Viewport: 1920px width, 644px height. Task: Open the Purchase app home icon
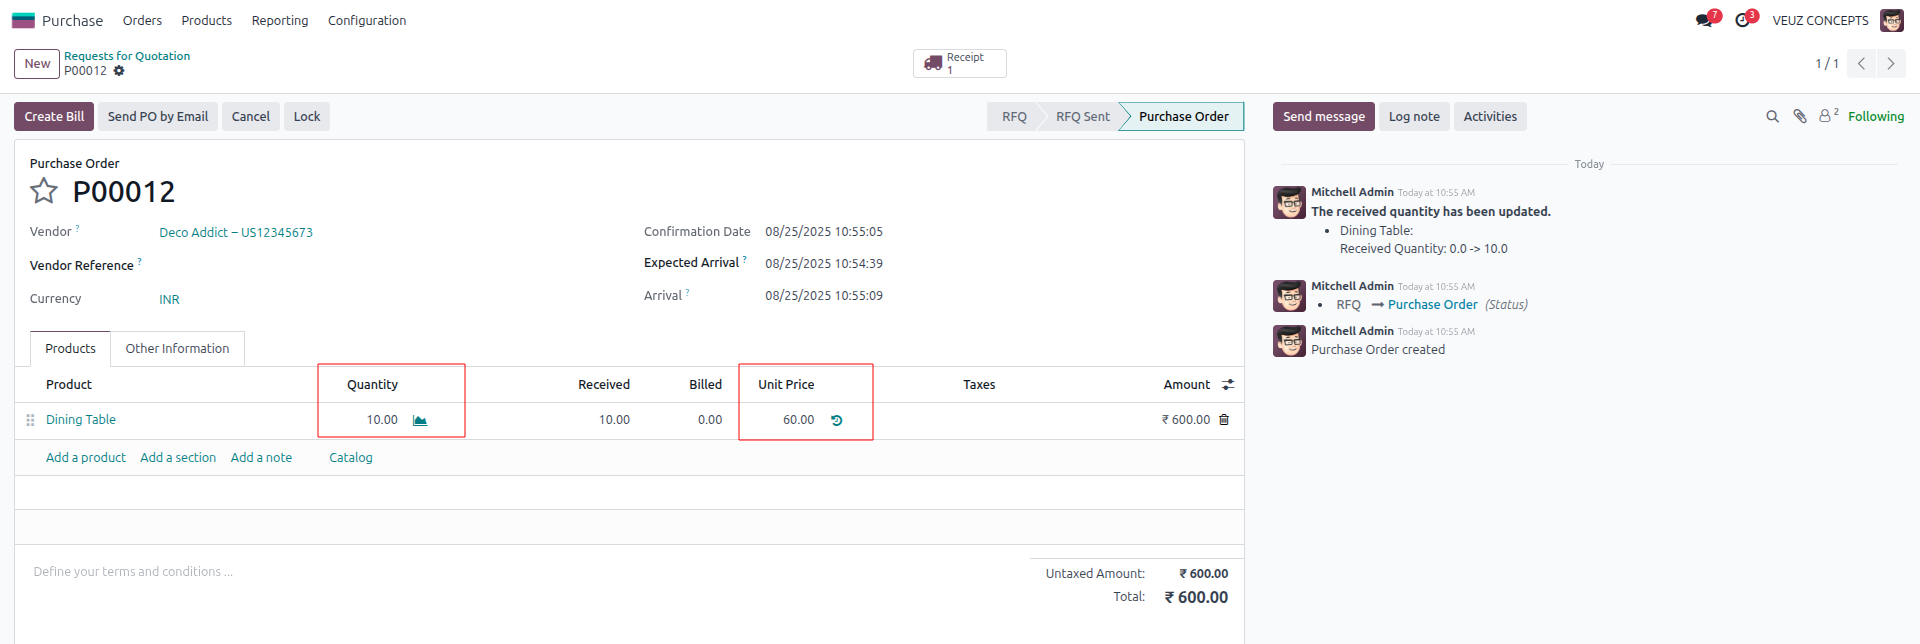pos(23,20)
